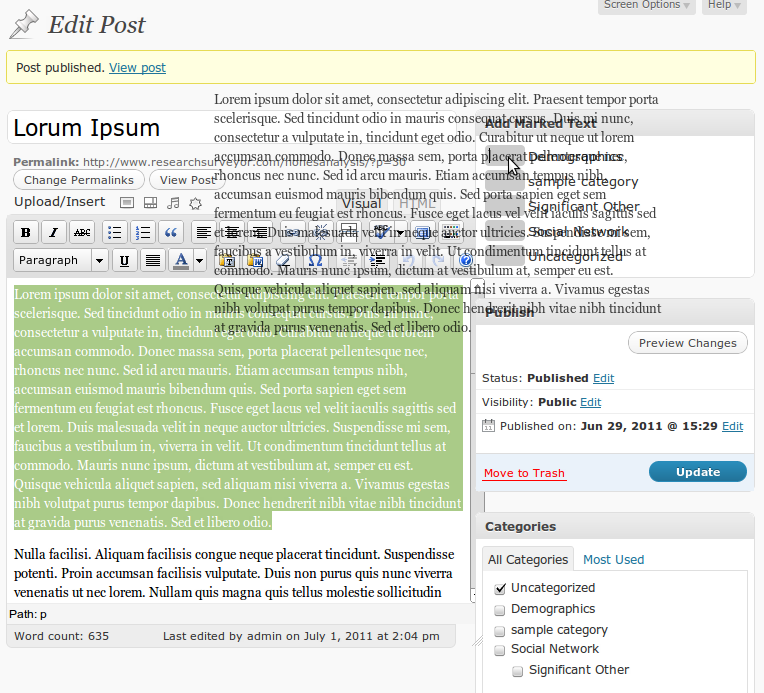Toggle fullscreen editing mode icon
The width and height of the screenshot is (764, 693).
coord(423,233)
